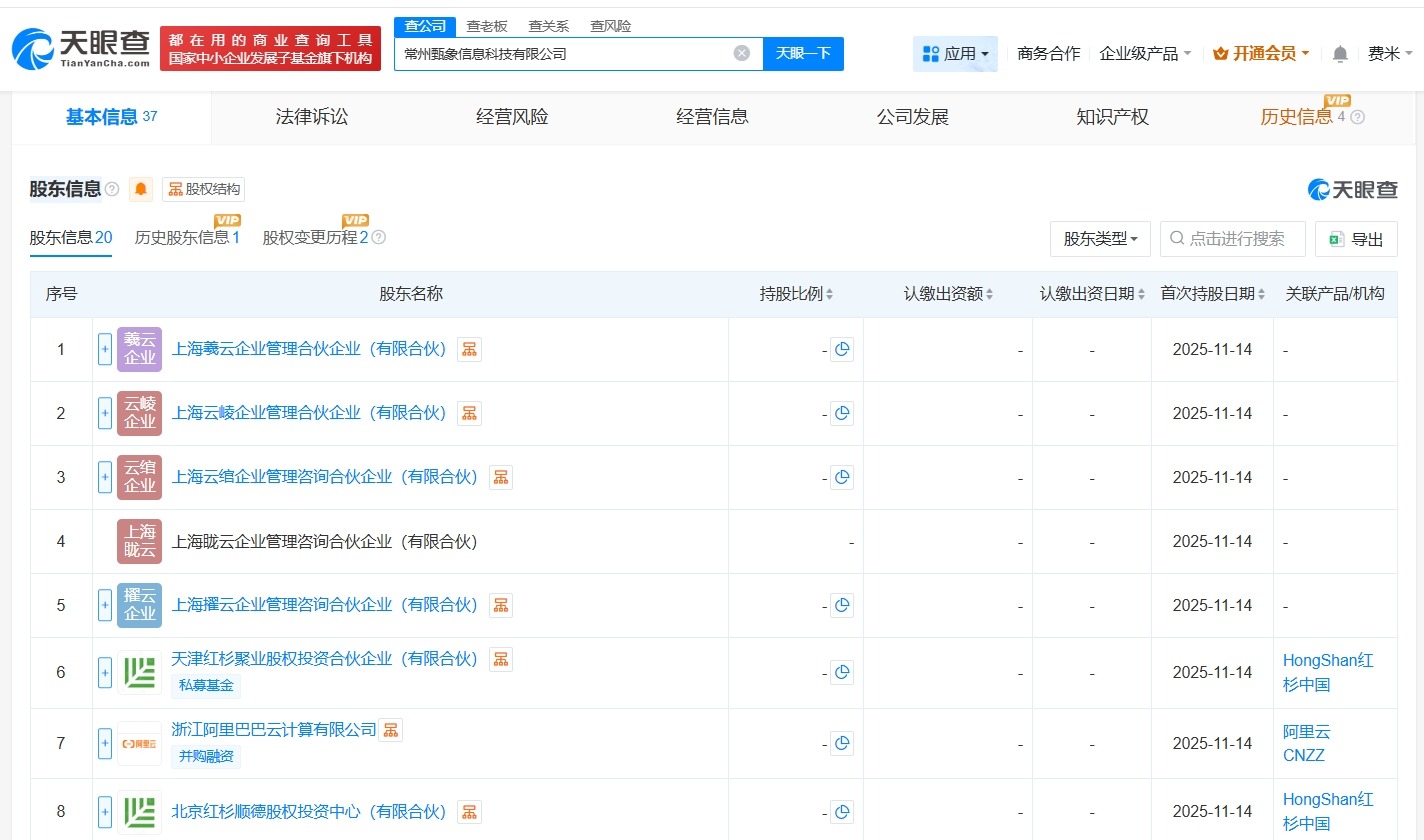This screenshot has width=1424, height=840.
Task: Open the 应用 dropdown in the header
Action: [x=954, y=53]
